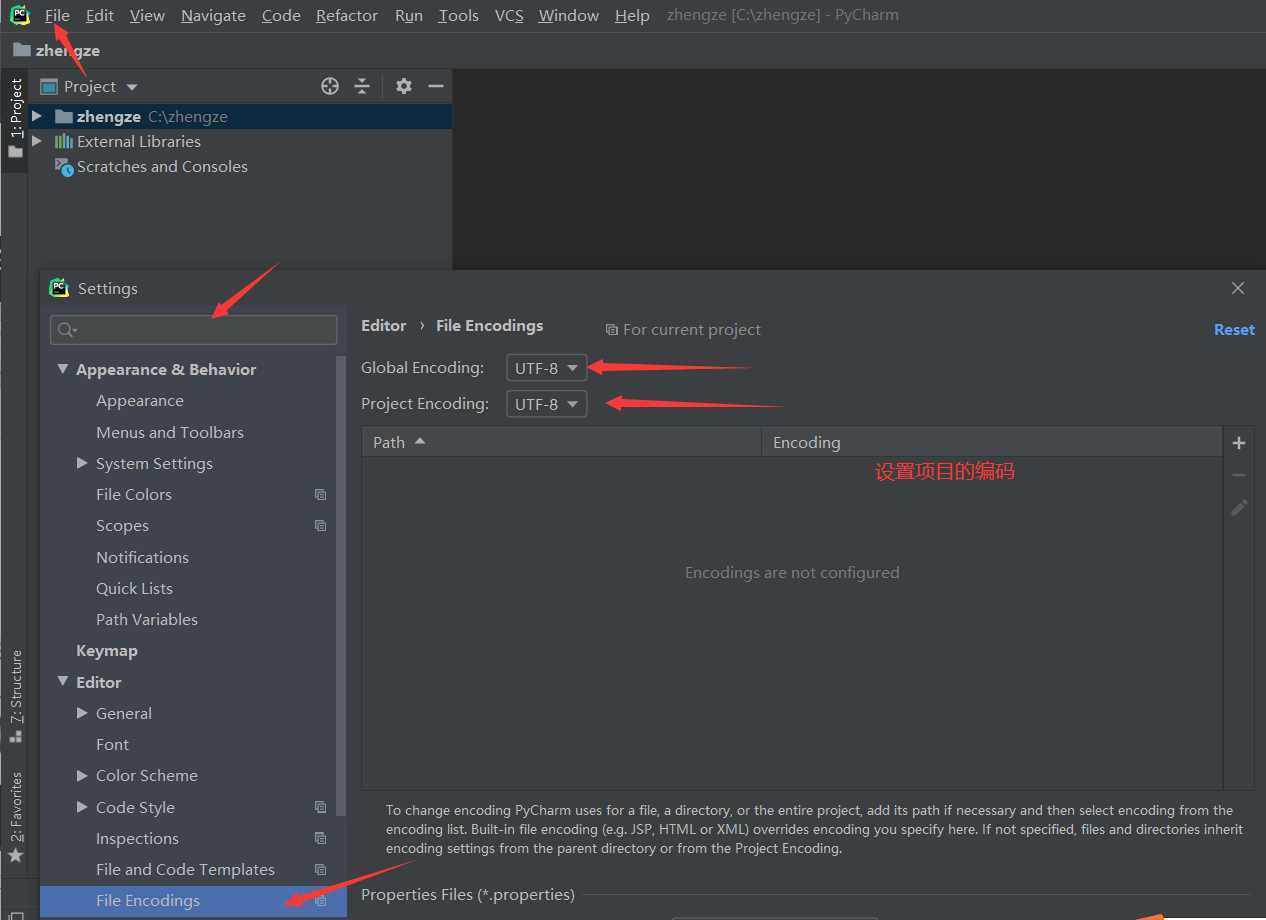Screen dimensions: 1266x920
Task: Close the Settings dialog
Action: tap(1238, 288)
